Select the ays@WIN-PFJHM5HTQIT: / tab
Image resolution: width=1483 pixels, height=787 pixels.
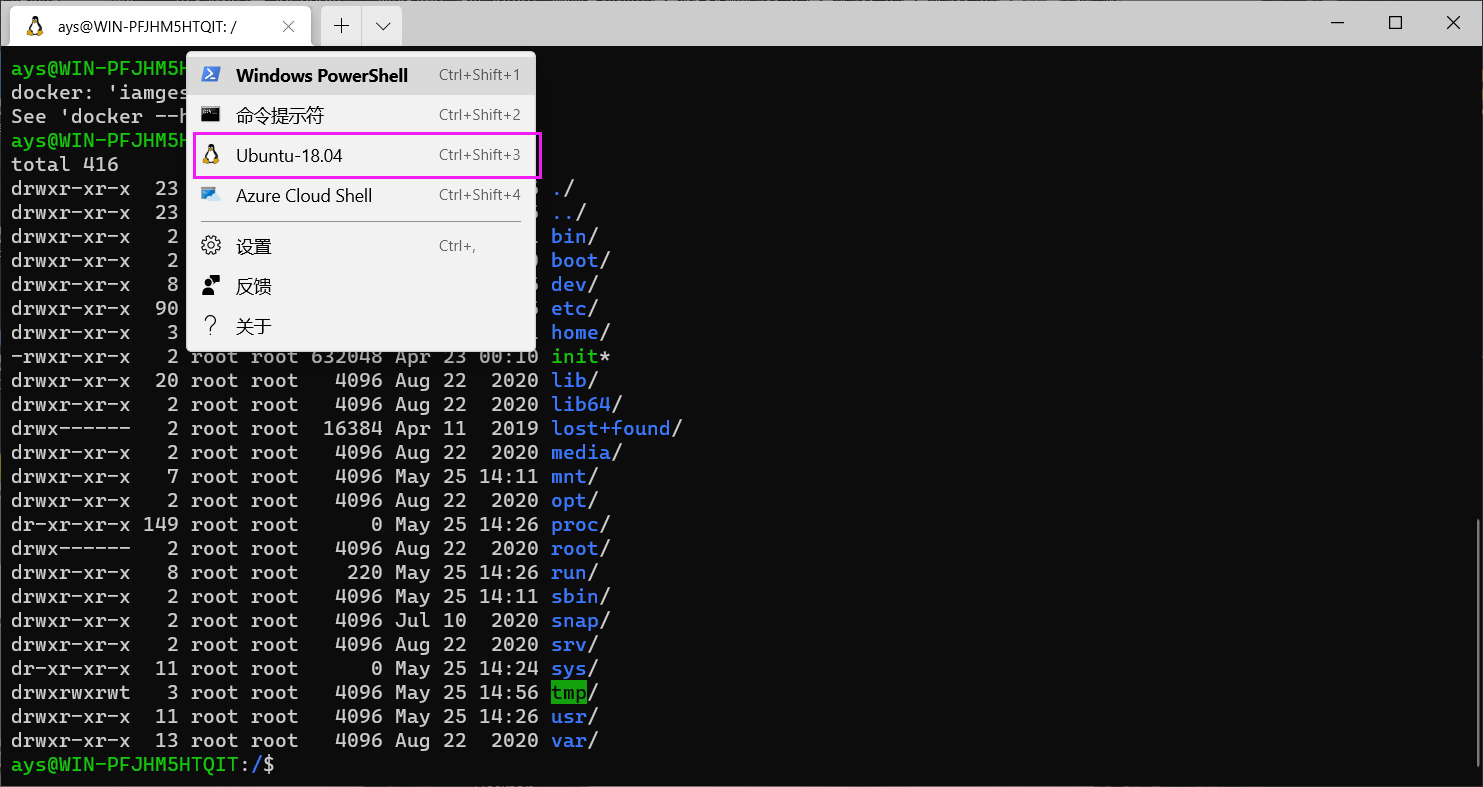(x=160, y=26)
